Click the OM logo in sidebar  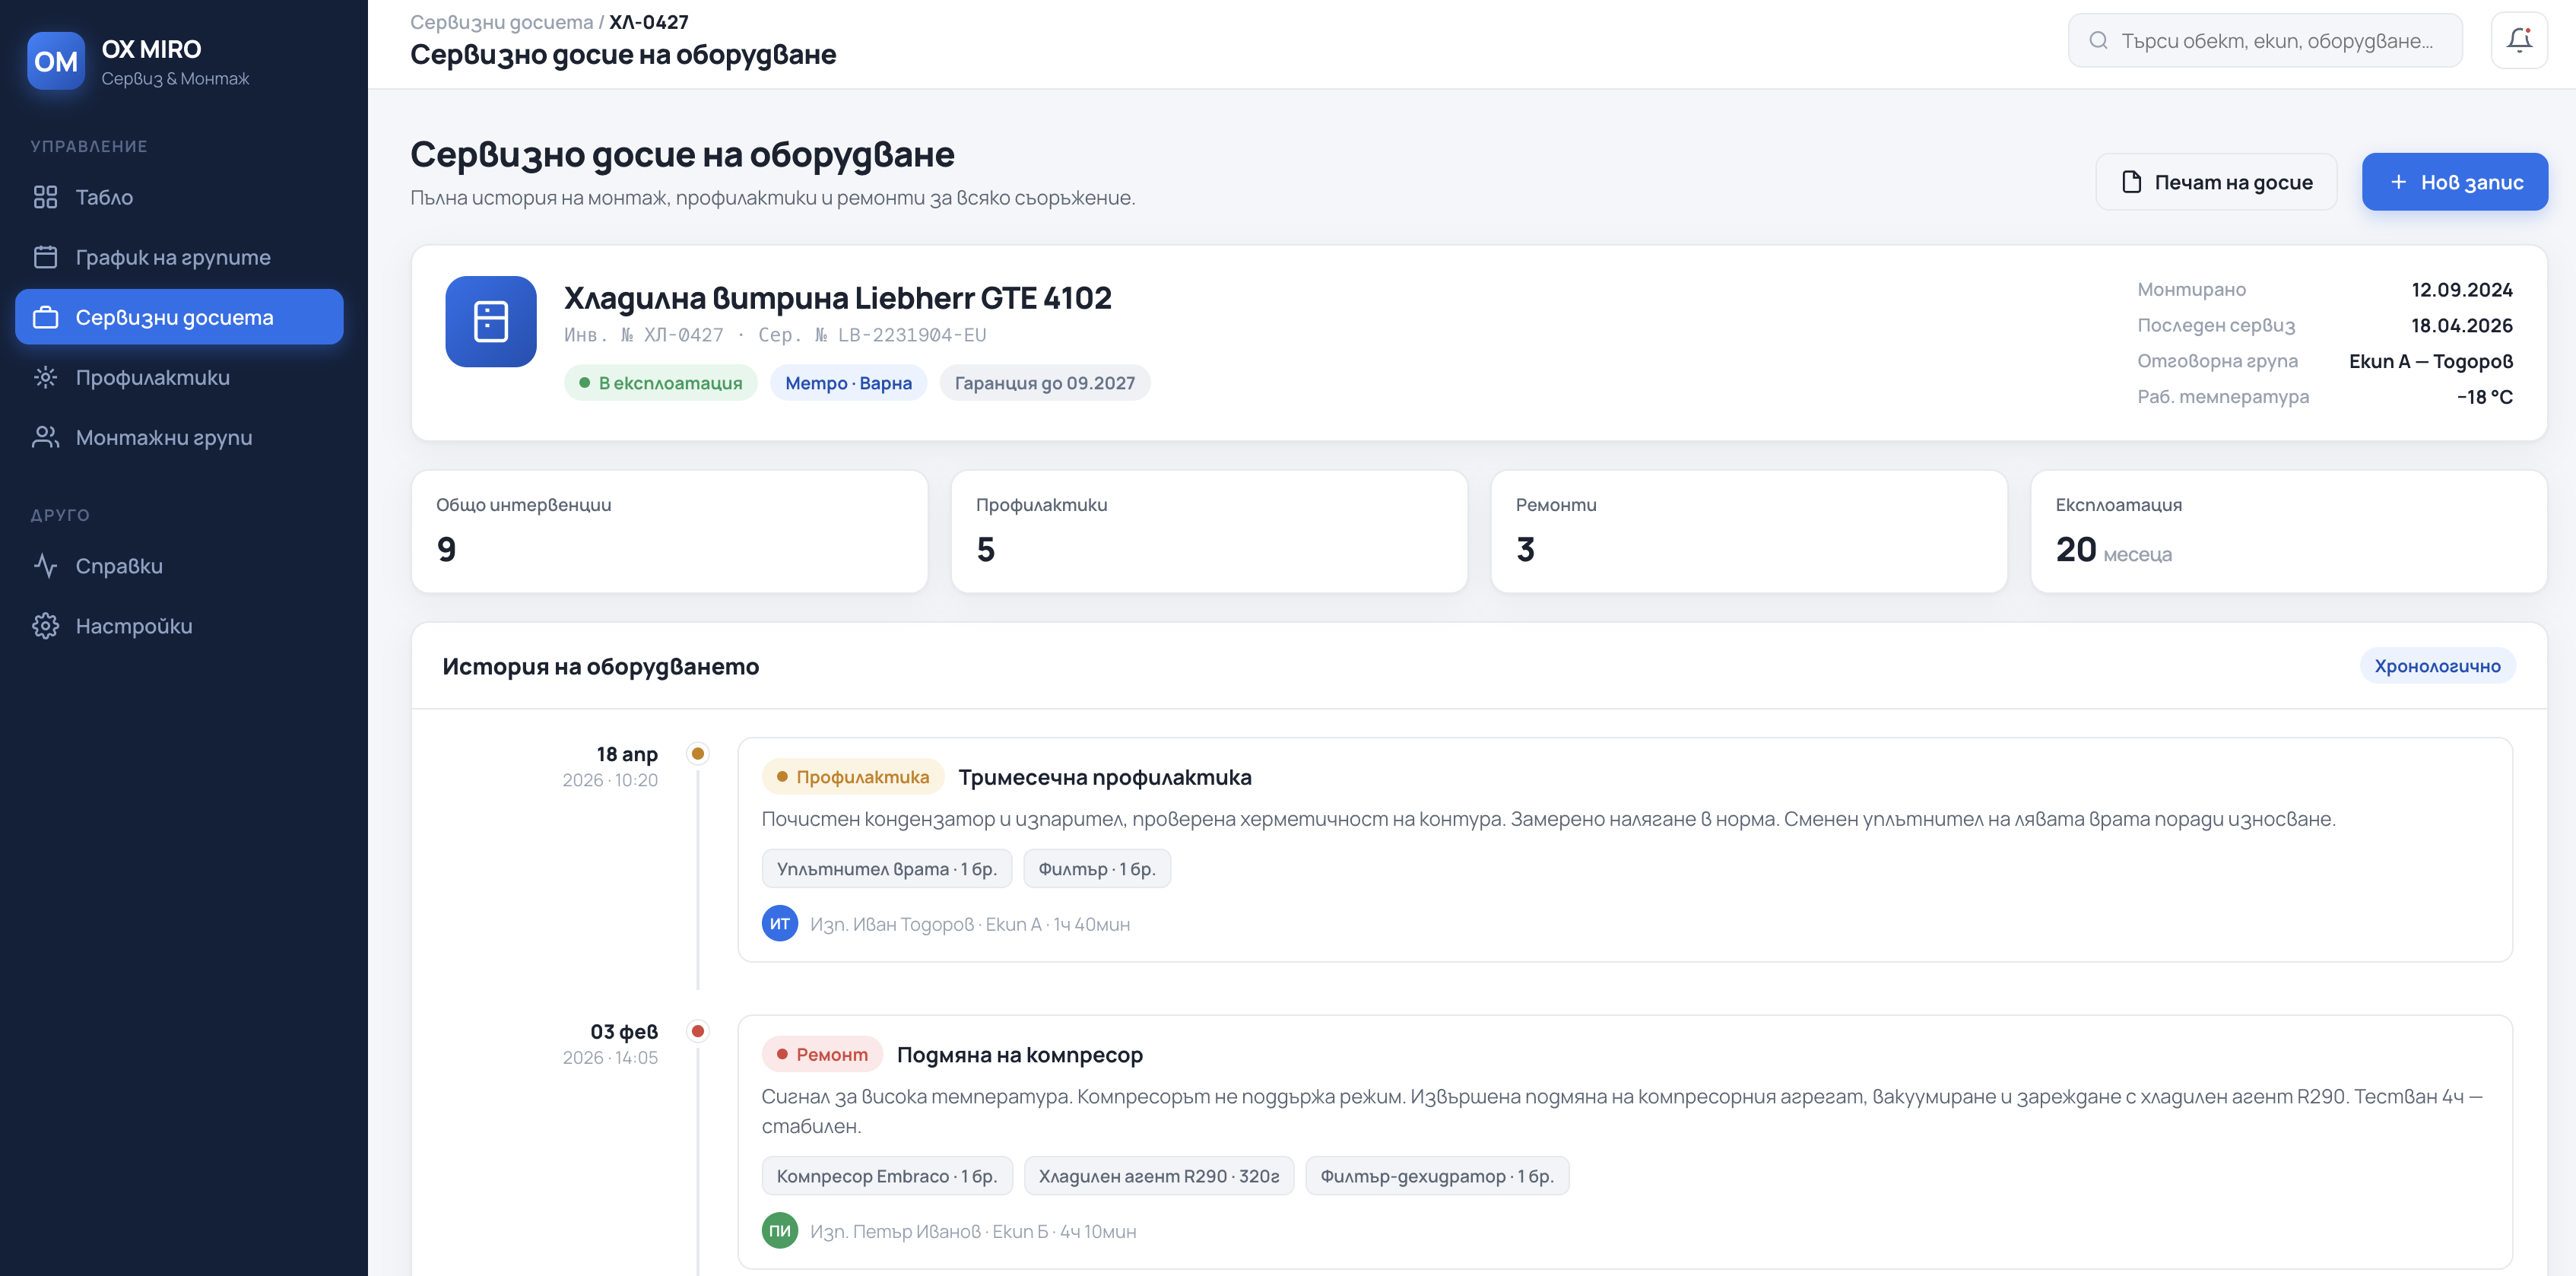(56, 61)
